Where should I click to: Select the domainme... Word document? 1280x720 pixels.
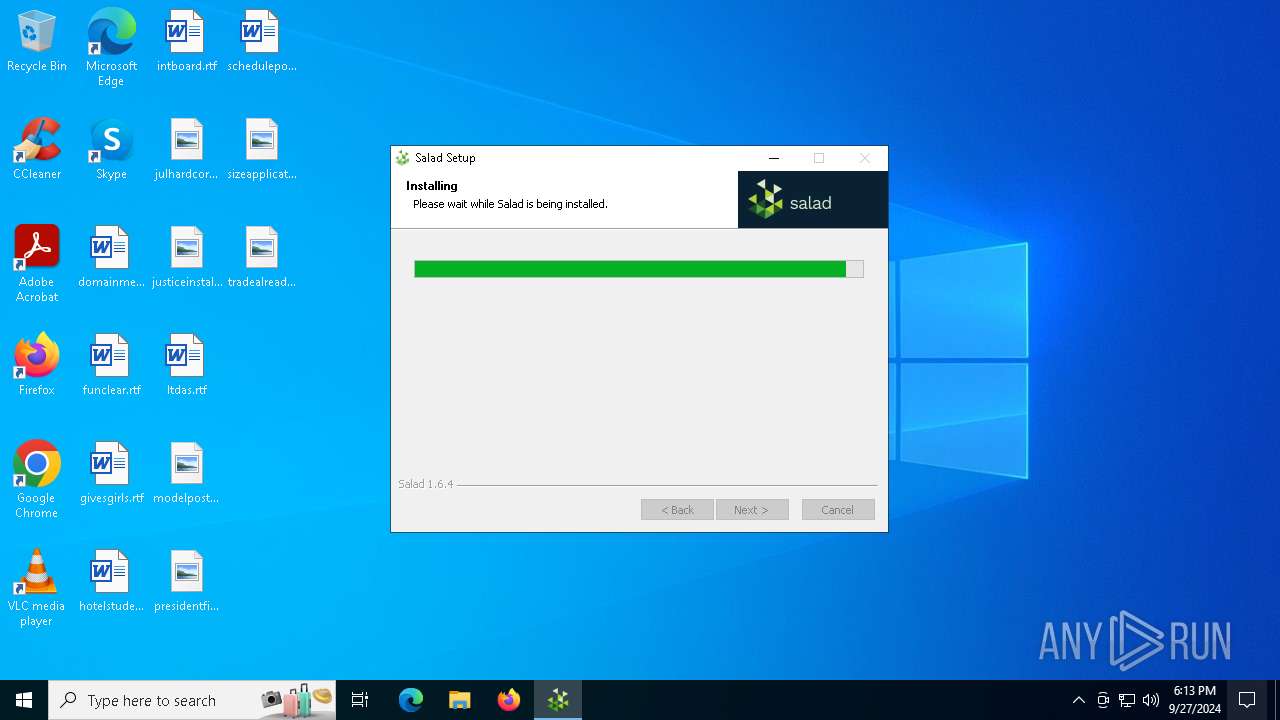click(x=111, y=258)
